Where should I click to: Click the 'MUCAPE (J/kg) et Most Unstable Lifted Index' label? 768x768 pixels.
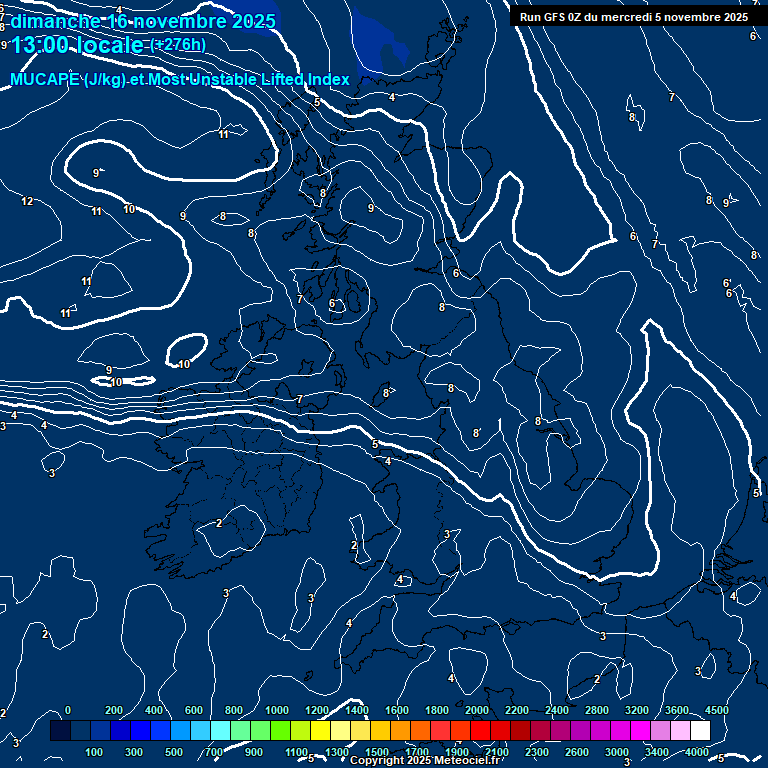pyautogui.click(x=180, y=79)
